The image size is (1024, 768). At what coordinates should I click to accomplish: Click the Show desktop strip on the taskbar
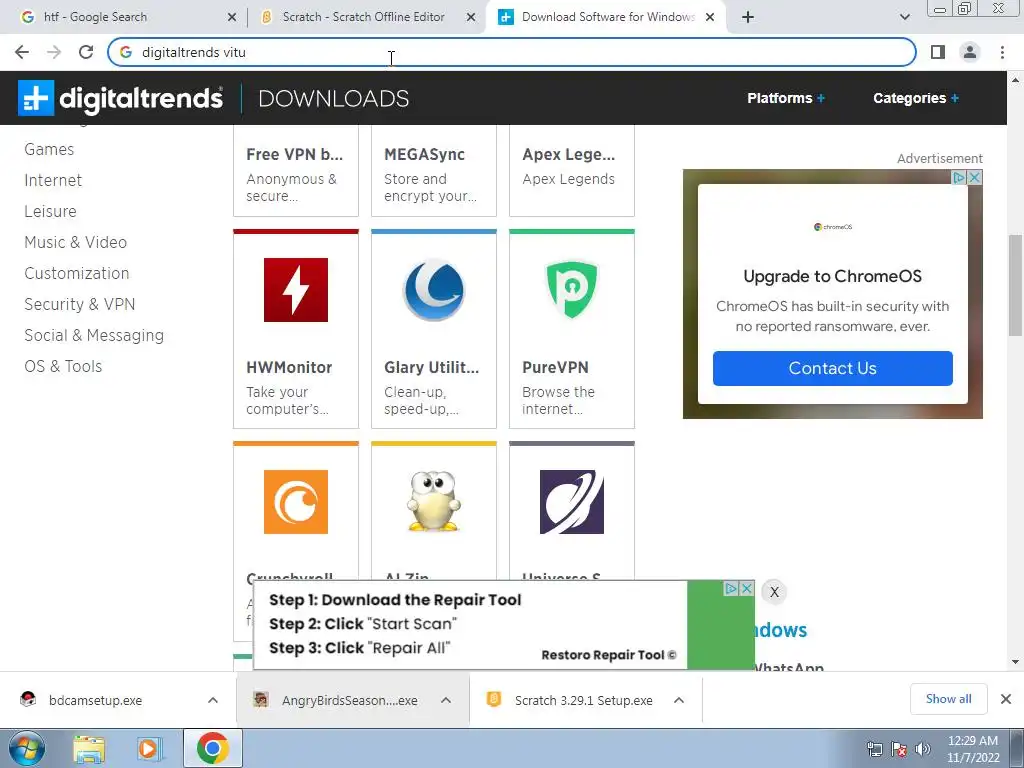tap(1017, 748)
